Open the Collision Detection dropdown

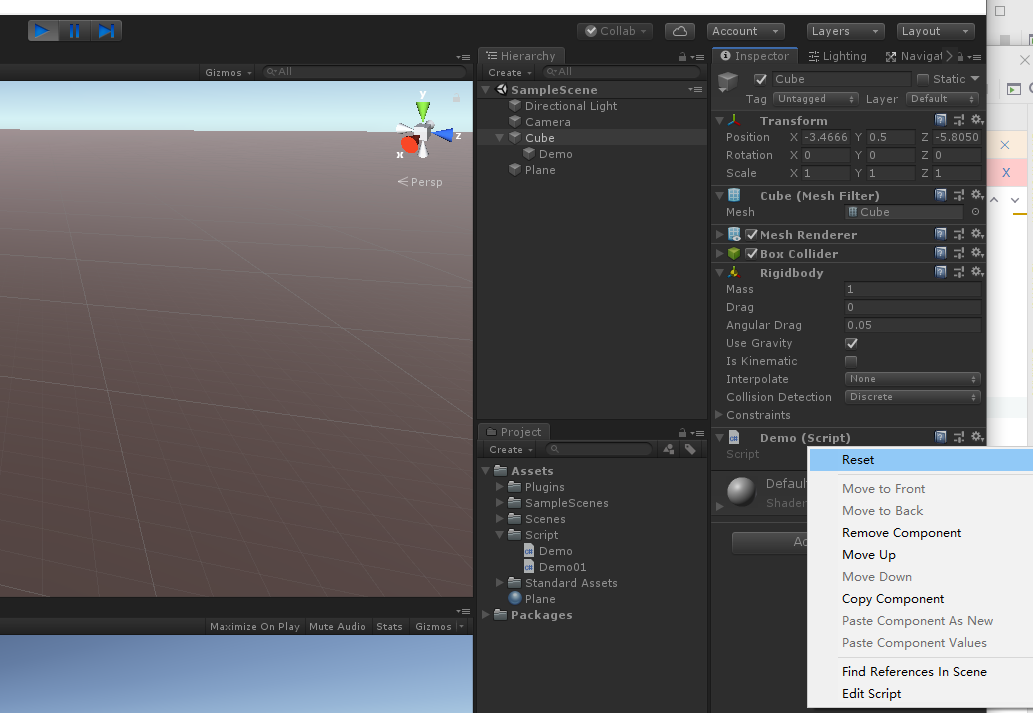[911, 397]
